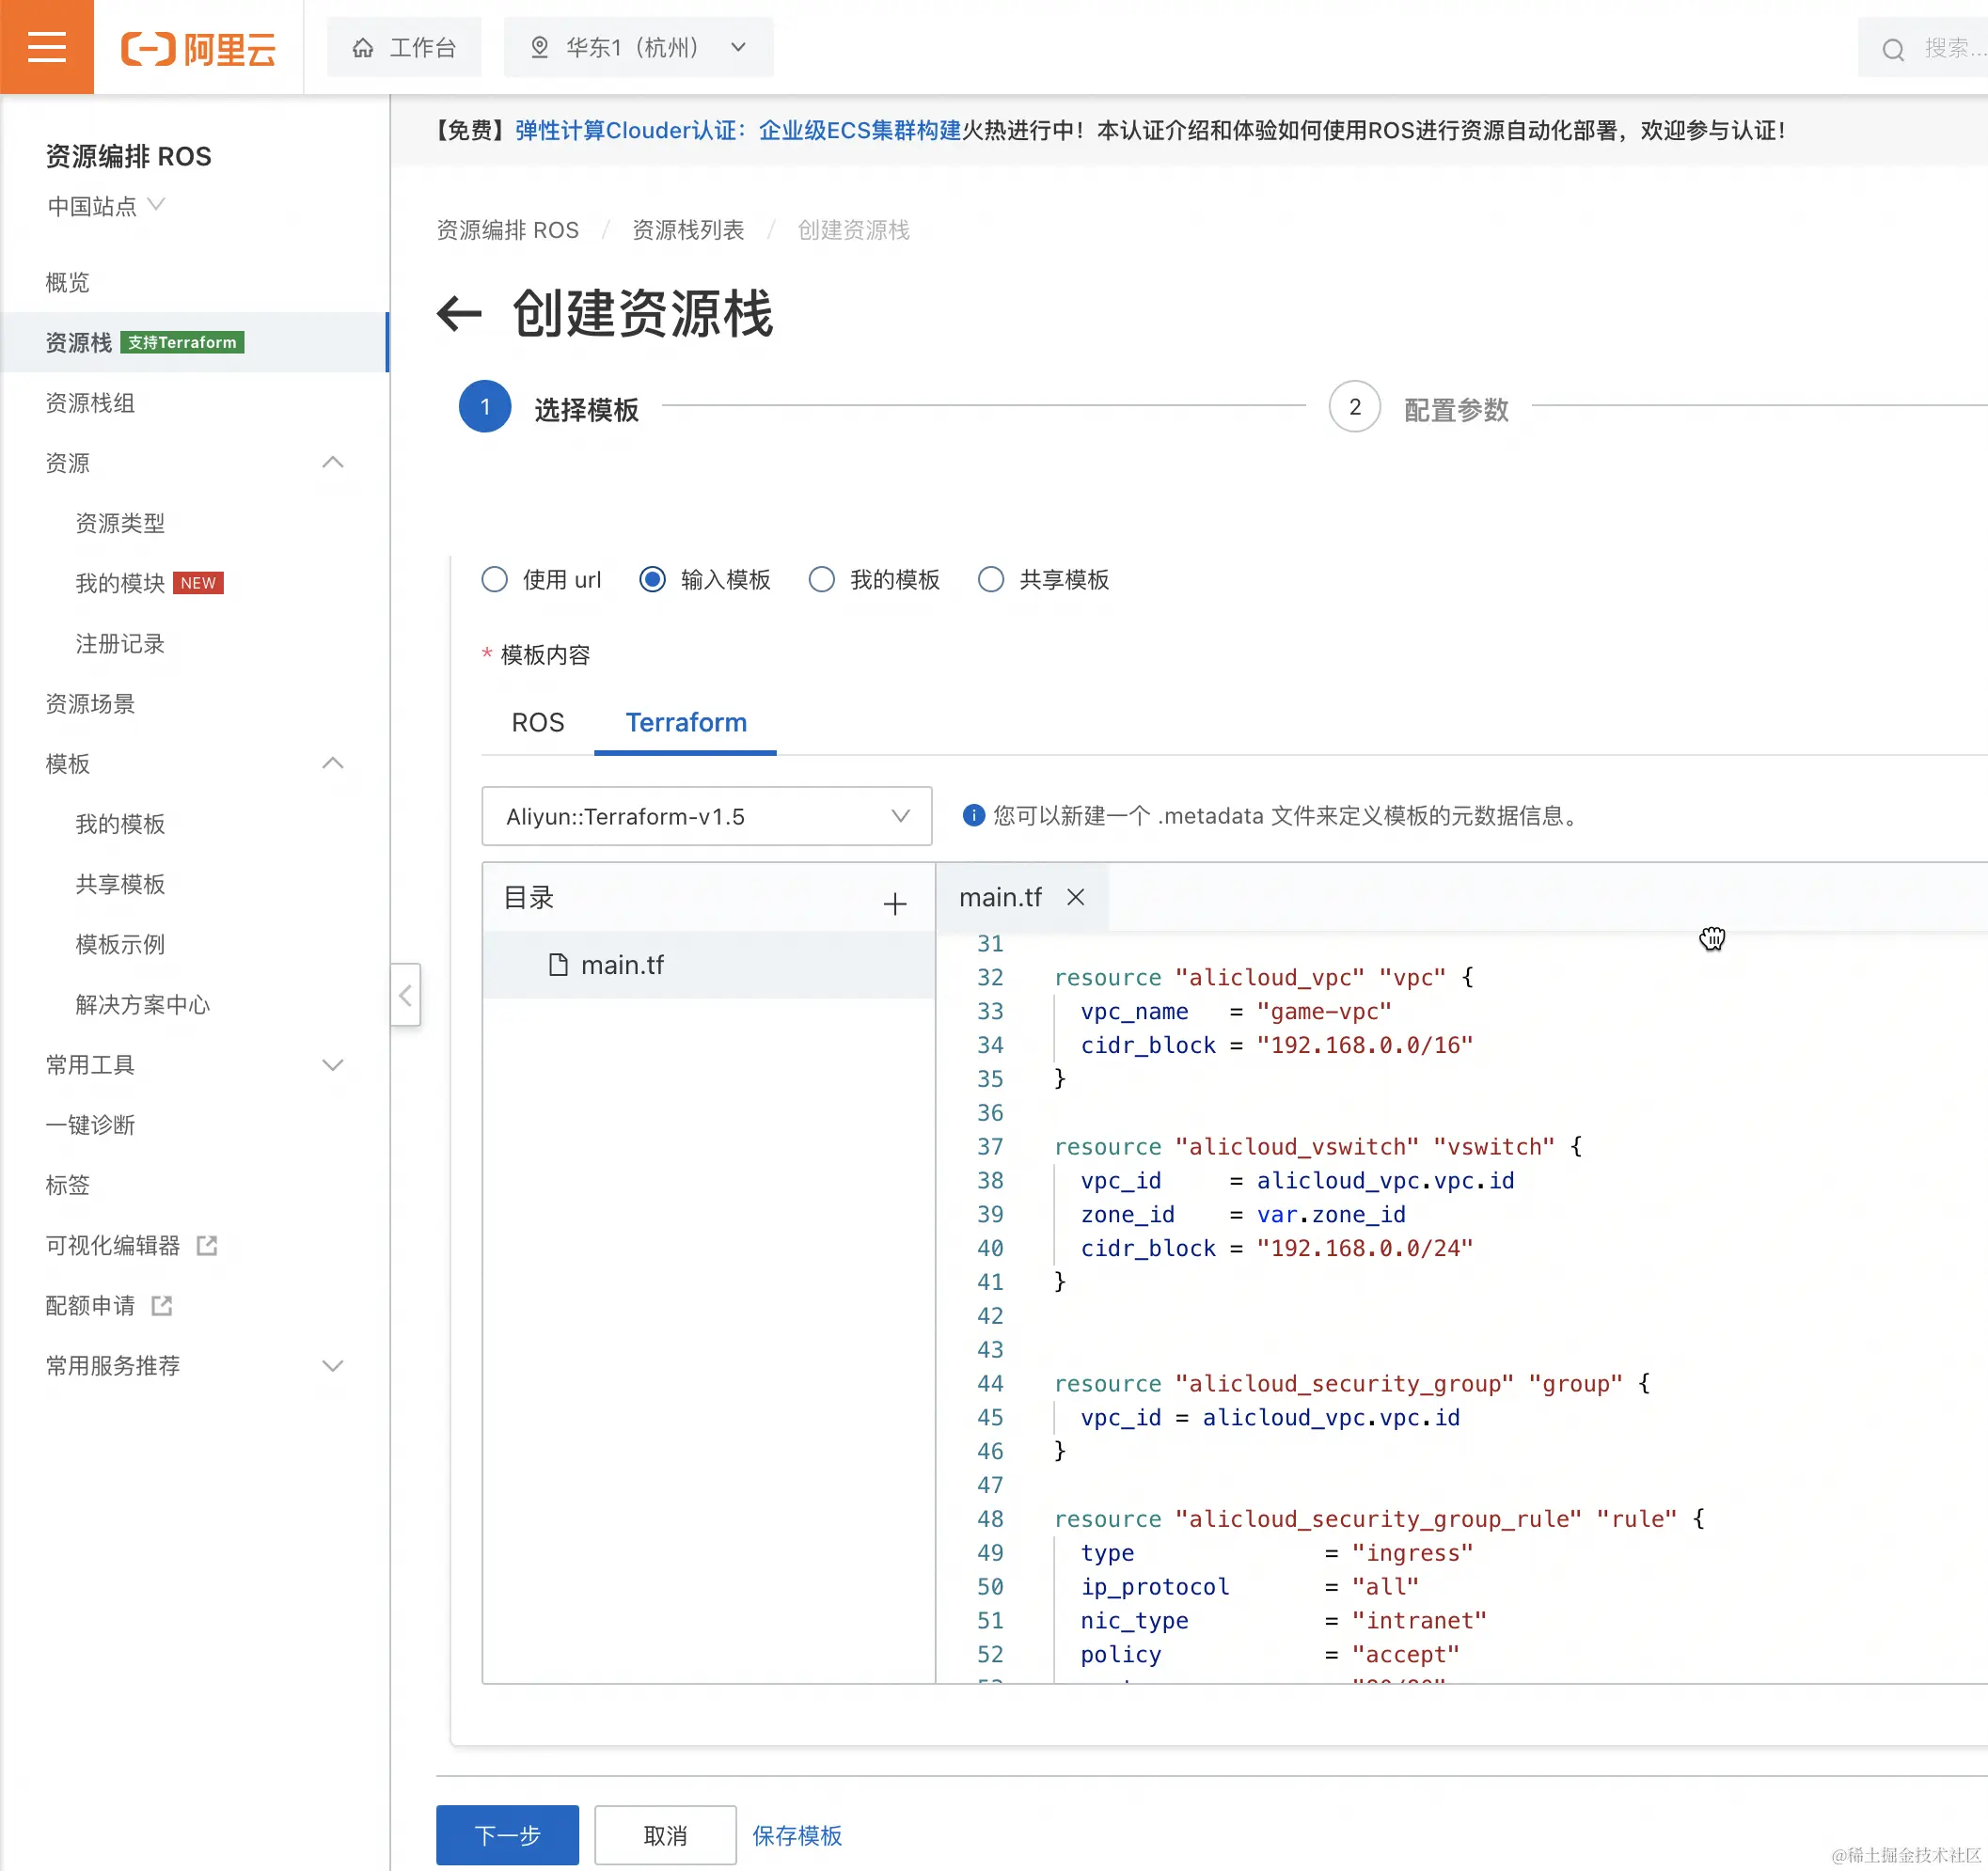Image resolution: width=1988 pixels, height=1871 pixels.
Task: Collapse the sidebar with the arrow handle
Action: coord(405,995)
